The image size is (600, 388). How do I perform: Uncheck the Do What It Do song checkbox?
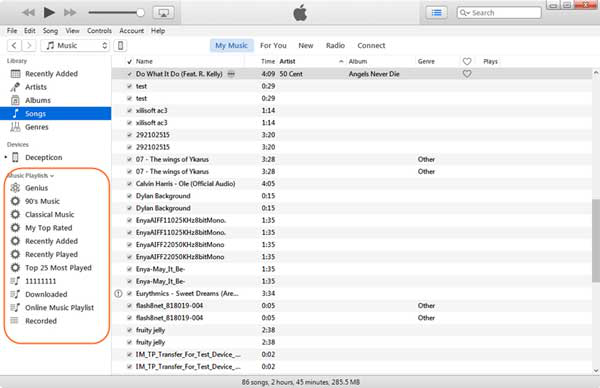click(129, 74)
